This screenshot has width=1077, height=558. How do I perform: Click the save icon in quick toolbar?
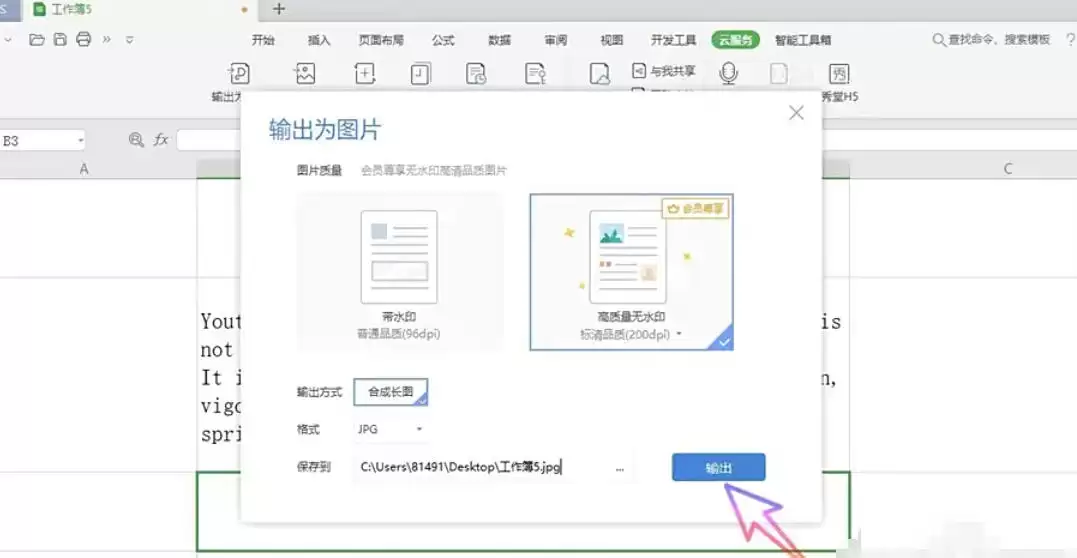click(x=60, y=39)
